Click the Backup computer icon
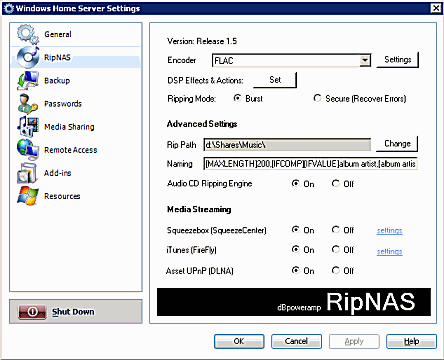Viewport: 444px width, 360px height. point(28,80)
